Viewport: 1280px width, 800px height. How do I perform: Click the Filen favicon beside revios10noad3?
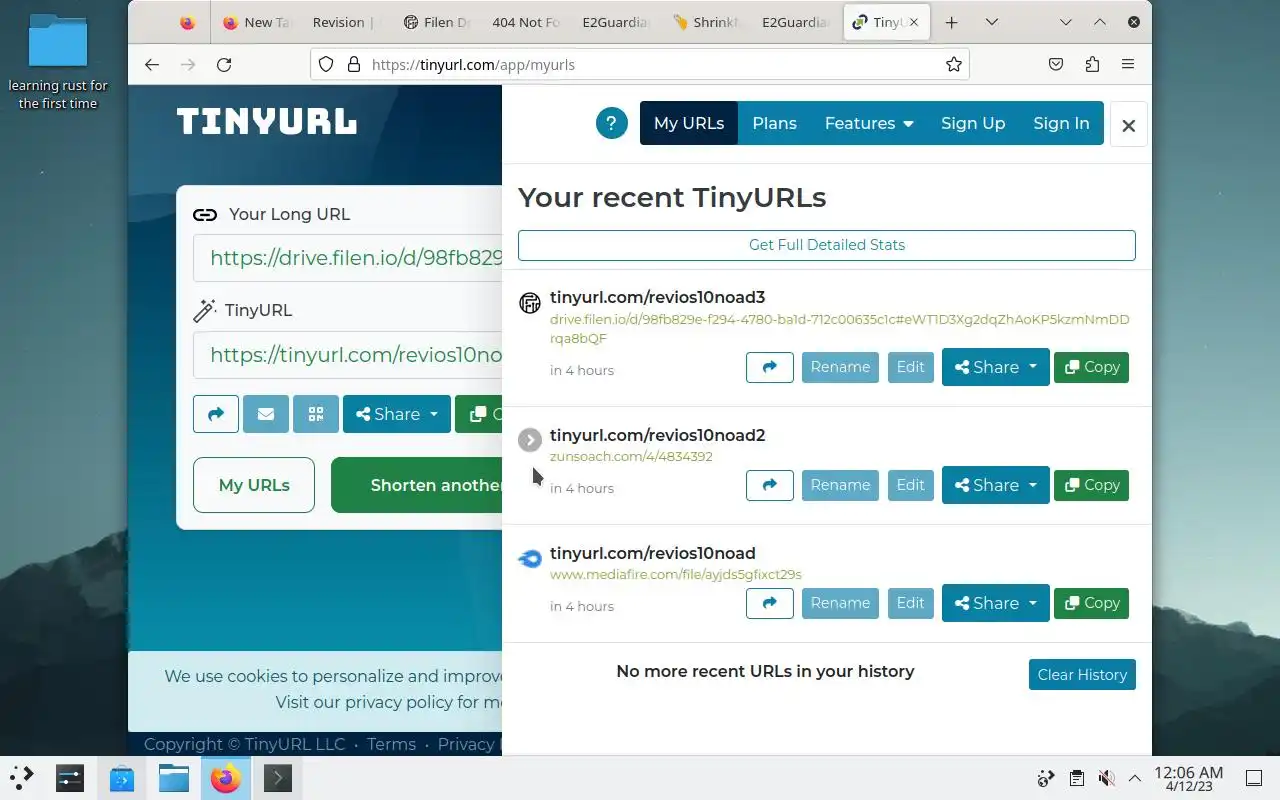click(x=530, y=303)
